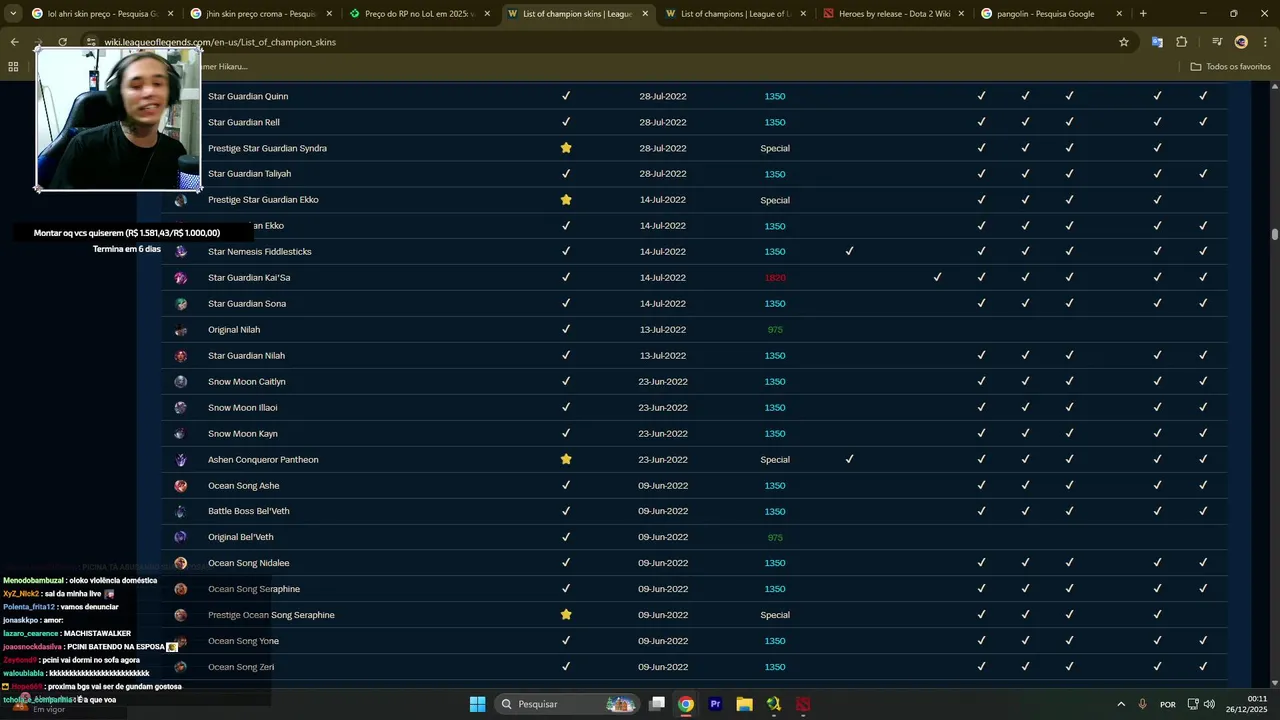Bookmark this page with the star icon

[x=1124, y=42]
